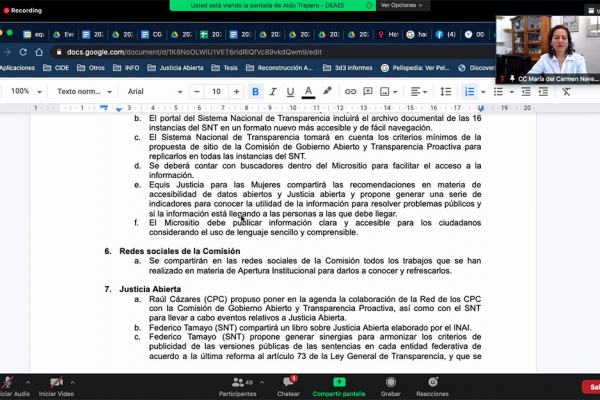Toggle underline formatting
The image size is (600, 400).
pos(290,91)
